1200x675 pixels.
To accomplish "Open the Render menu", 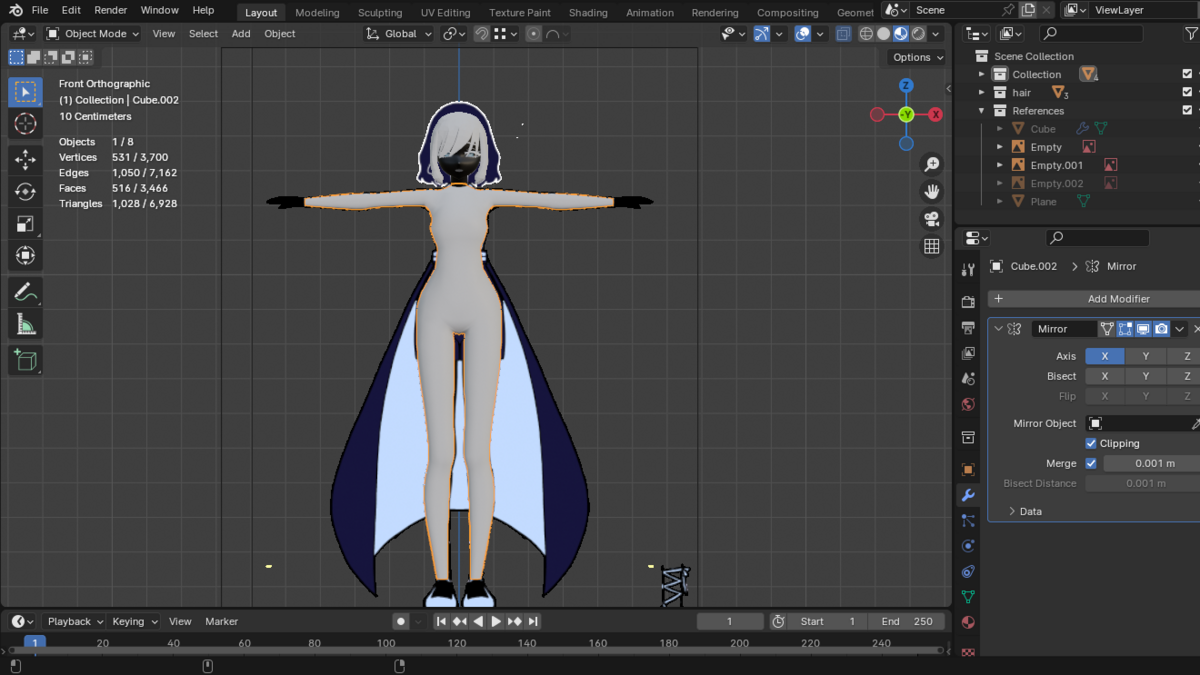I will (x=110, y=10).
